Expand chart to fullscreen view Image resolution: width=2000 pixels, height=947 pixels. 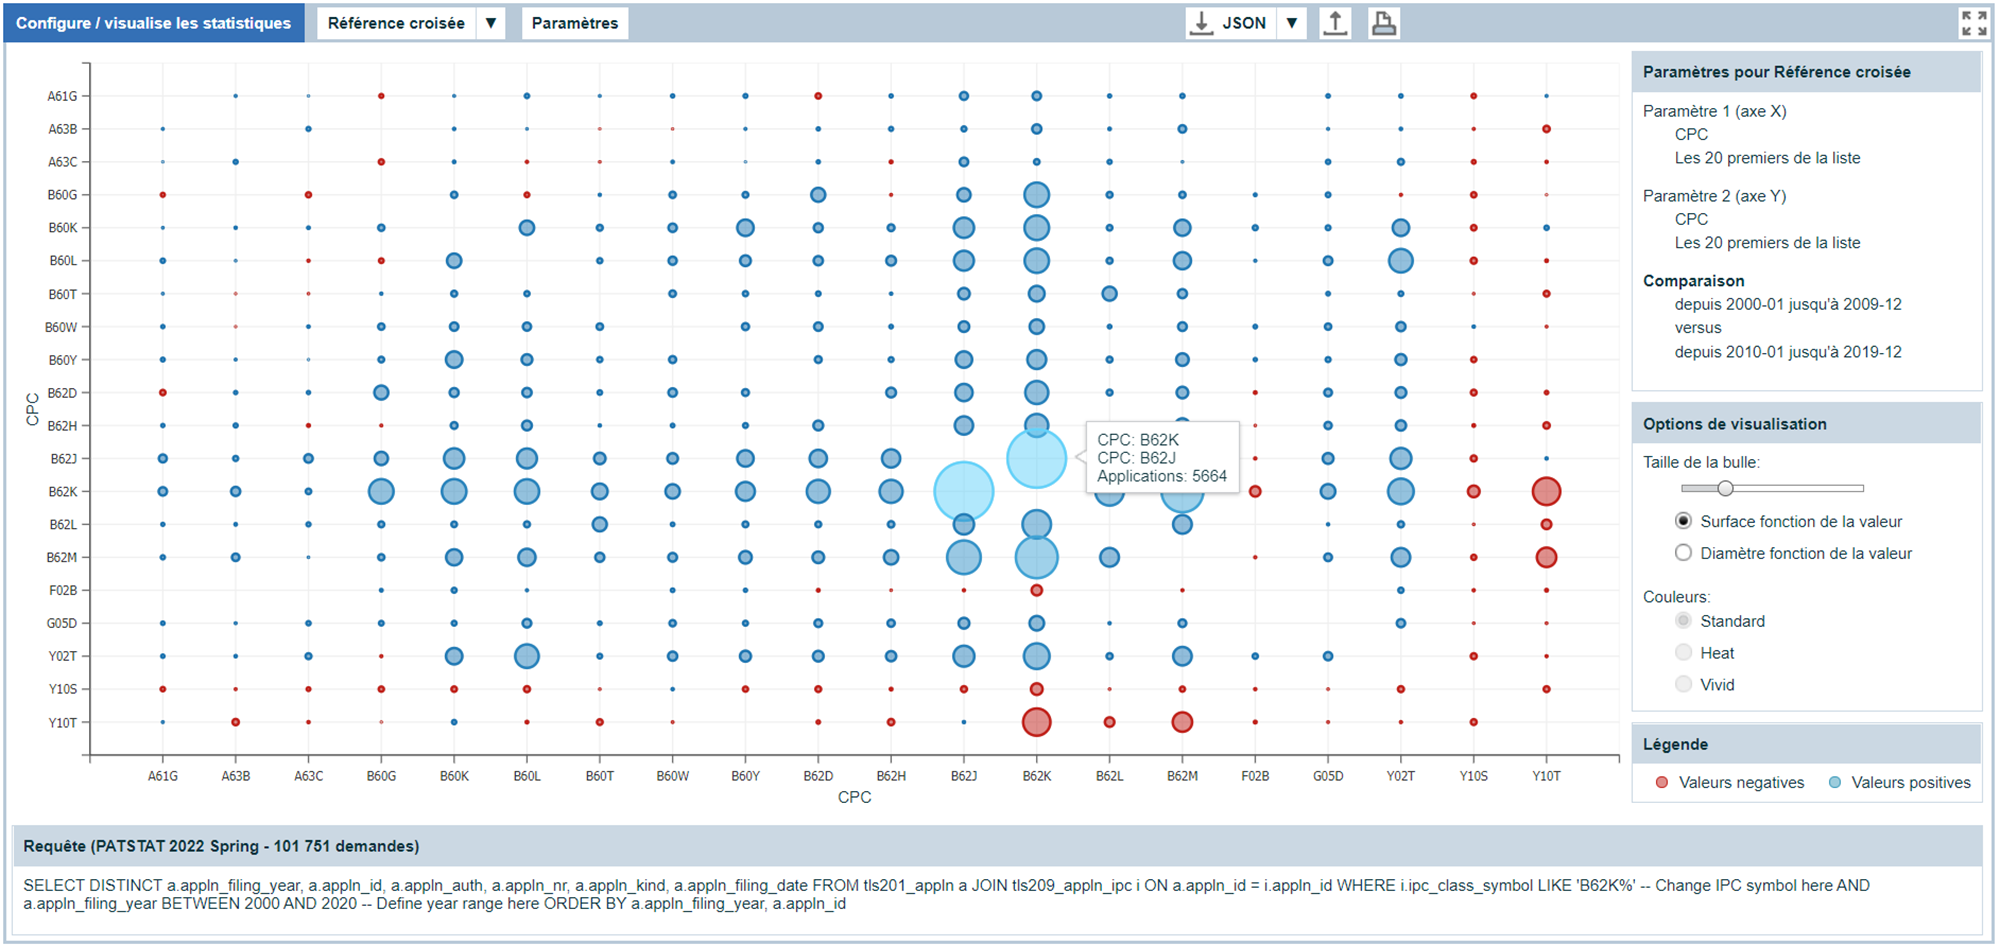click(x=1973, y=23)
